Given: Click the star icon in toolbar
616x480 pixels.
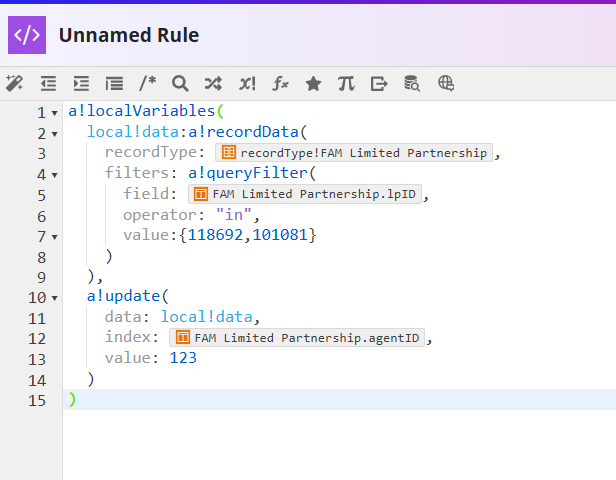Looking at the screenshot, I should (x=313, y=83).
